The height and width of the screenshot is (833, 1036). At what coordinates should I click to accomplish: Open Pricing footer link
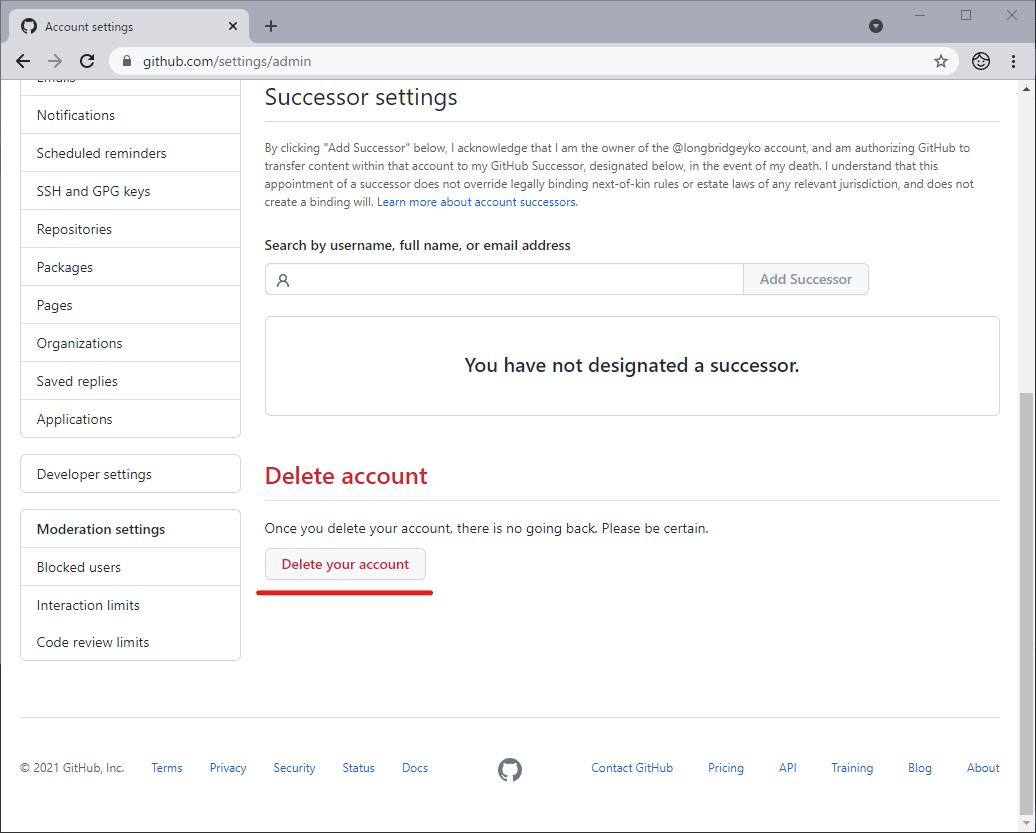pyautogui.click(x=725, y=768)
